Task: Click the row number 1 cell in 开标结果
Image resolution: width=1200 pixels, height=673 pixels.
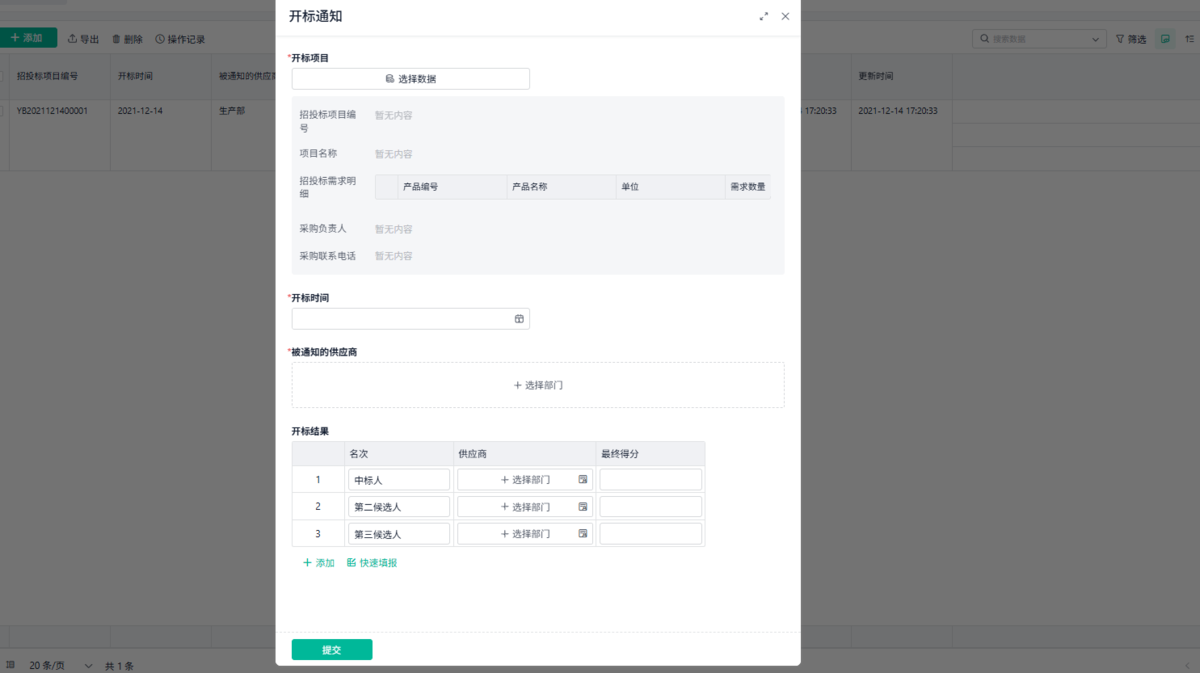Action: [318, 480]
